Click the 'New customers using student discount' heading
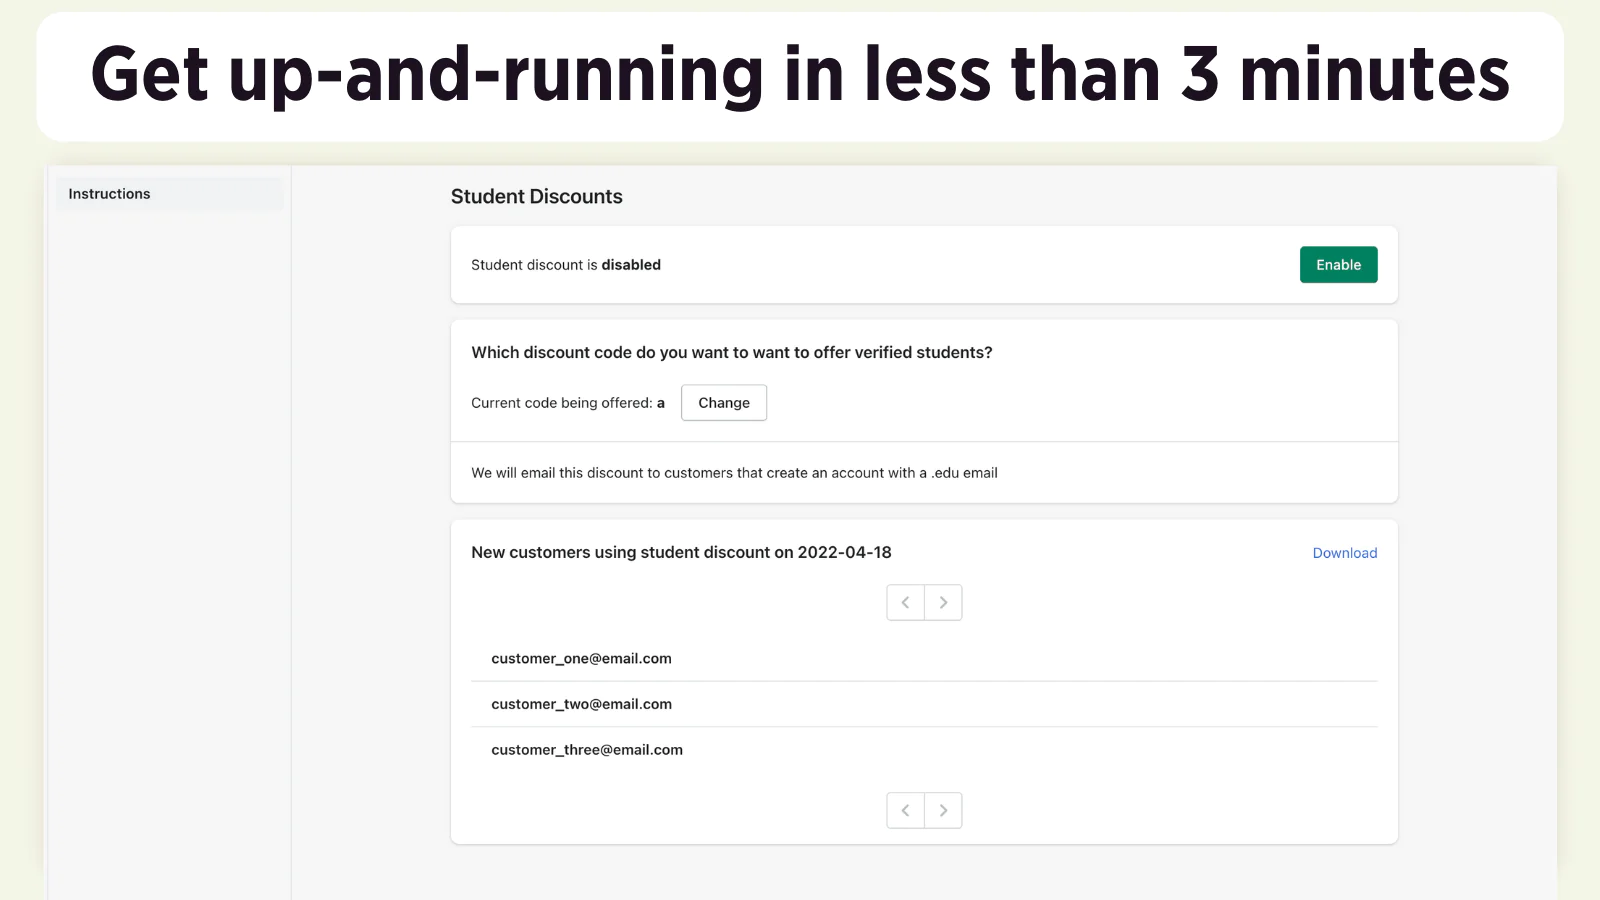1600x900 pixels. click(632, 553)
